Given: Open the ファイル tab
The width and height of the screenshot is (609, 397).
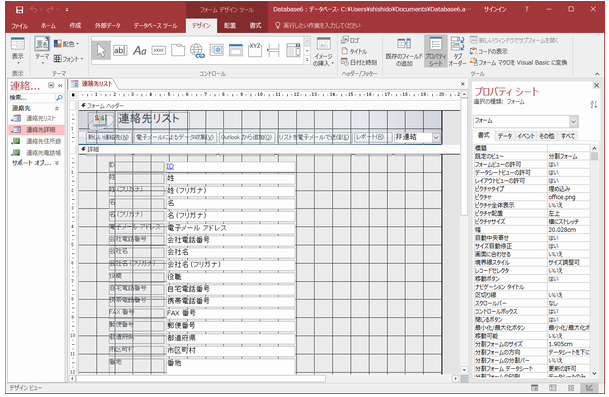Looking at the screenshot, I should [19, 26].
